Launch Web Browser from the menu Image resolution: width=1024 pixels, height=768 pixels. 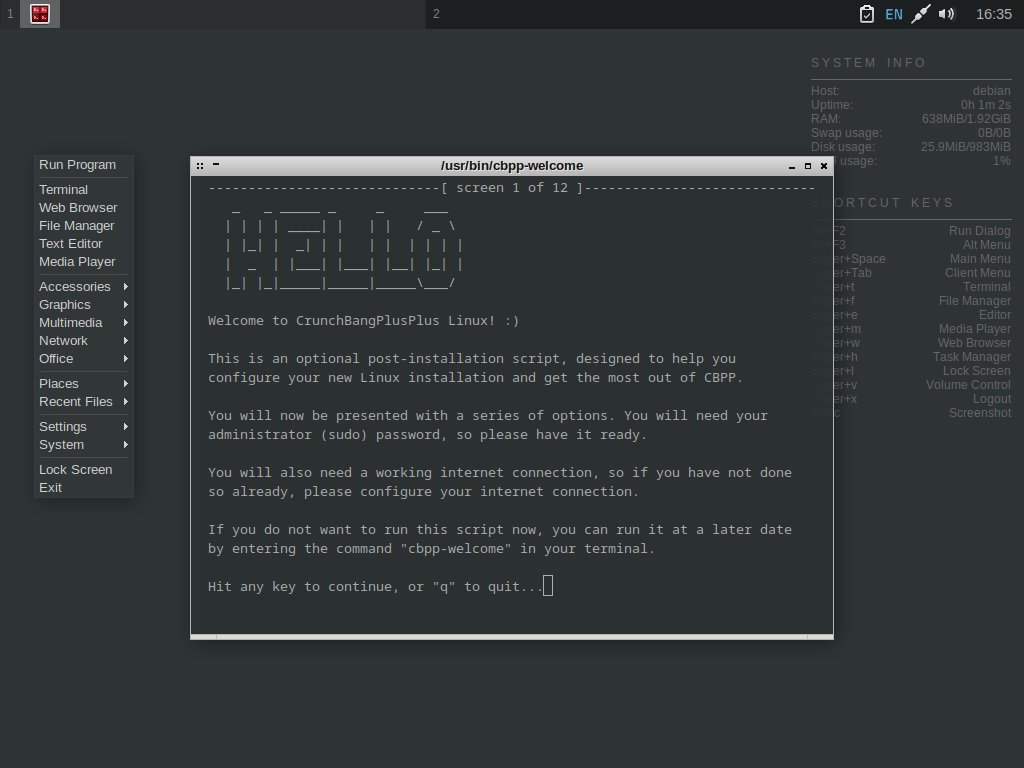(x=78, y=207)
